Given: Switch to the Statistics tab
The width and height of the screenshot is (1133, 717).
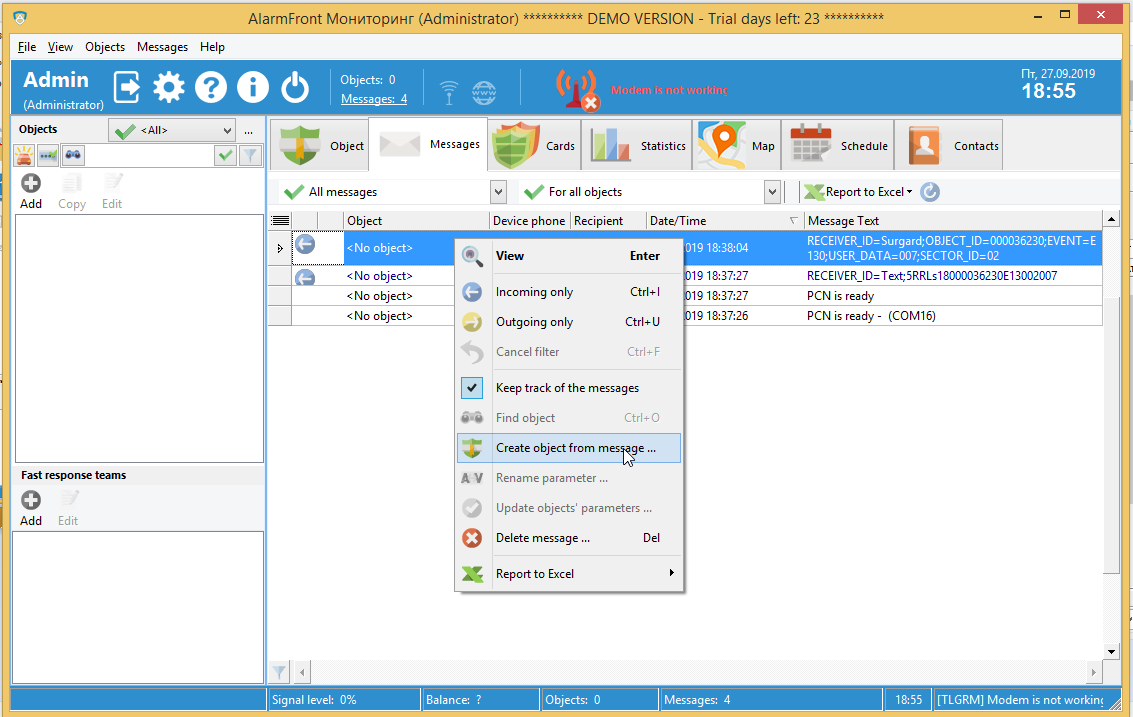Looking at the screenshot, I should pos(639,145).
